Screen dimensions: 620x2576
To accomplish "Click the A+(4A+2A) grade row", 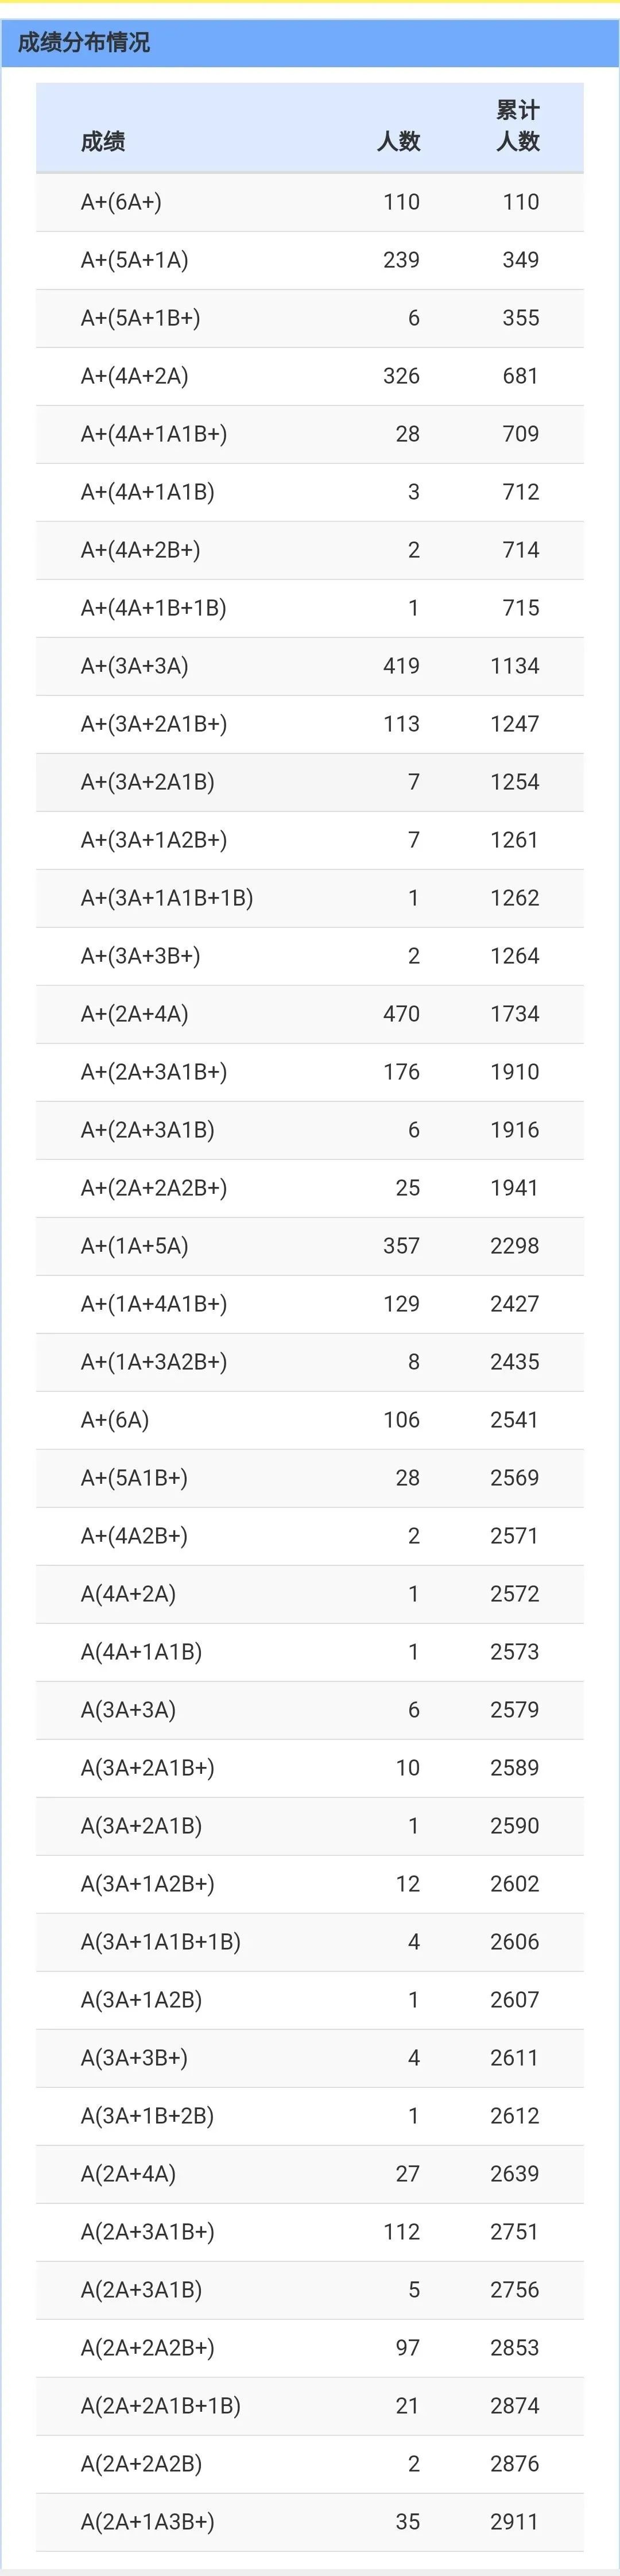I will click(310, 376).
